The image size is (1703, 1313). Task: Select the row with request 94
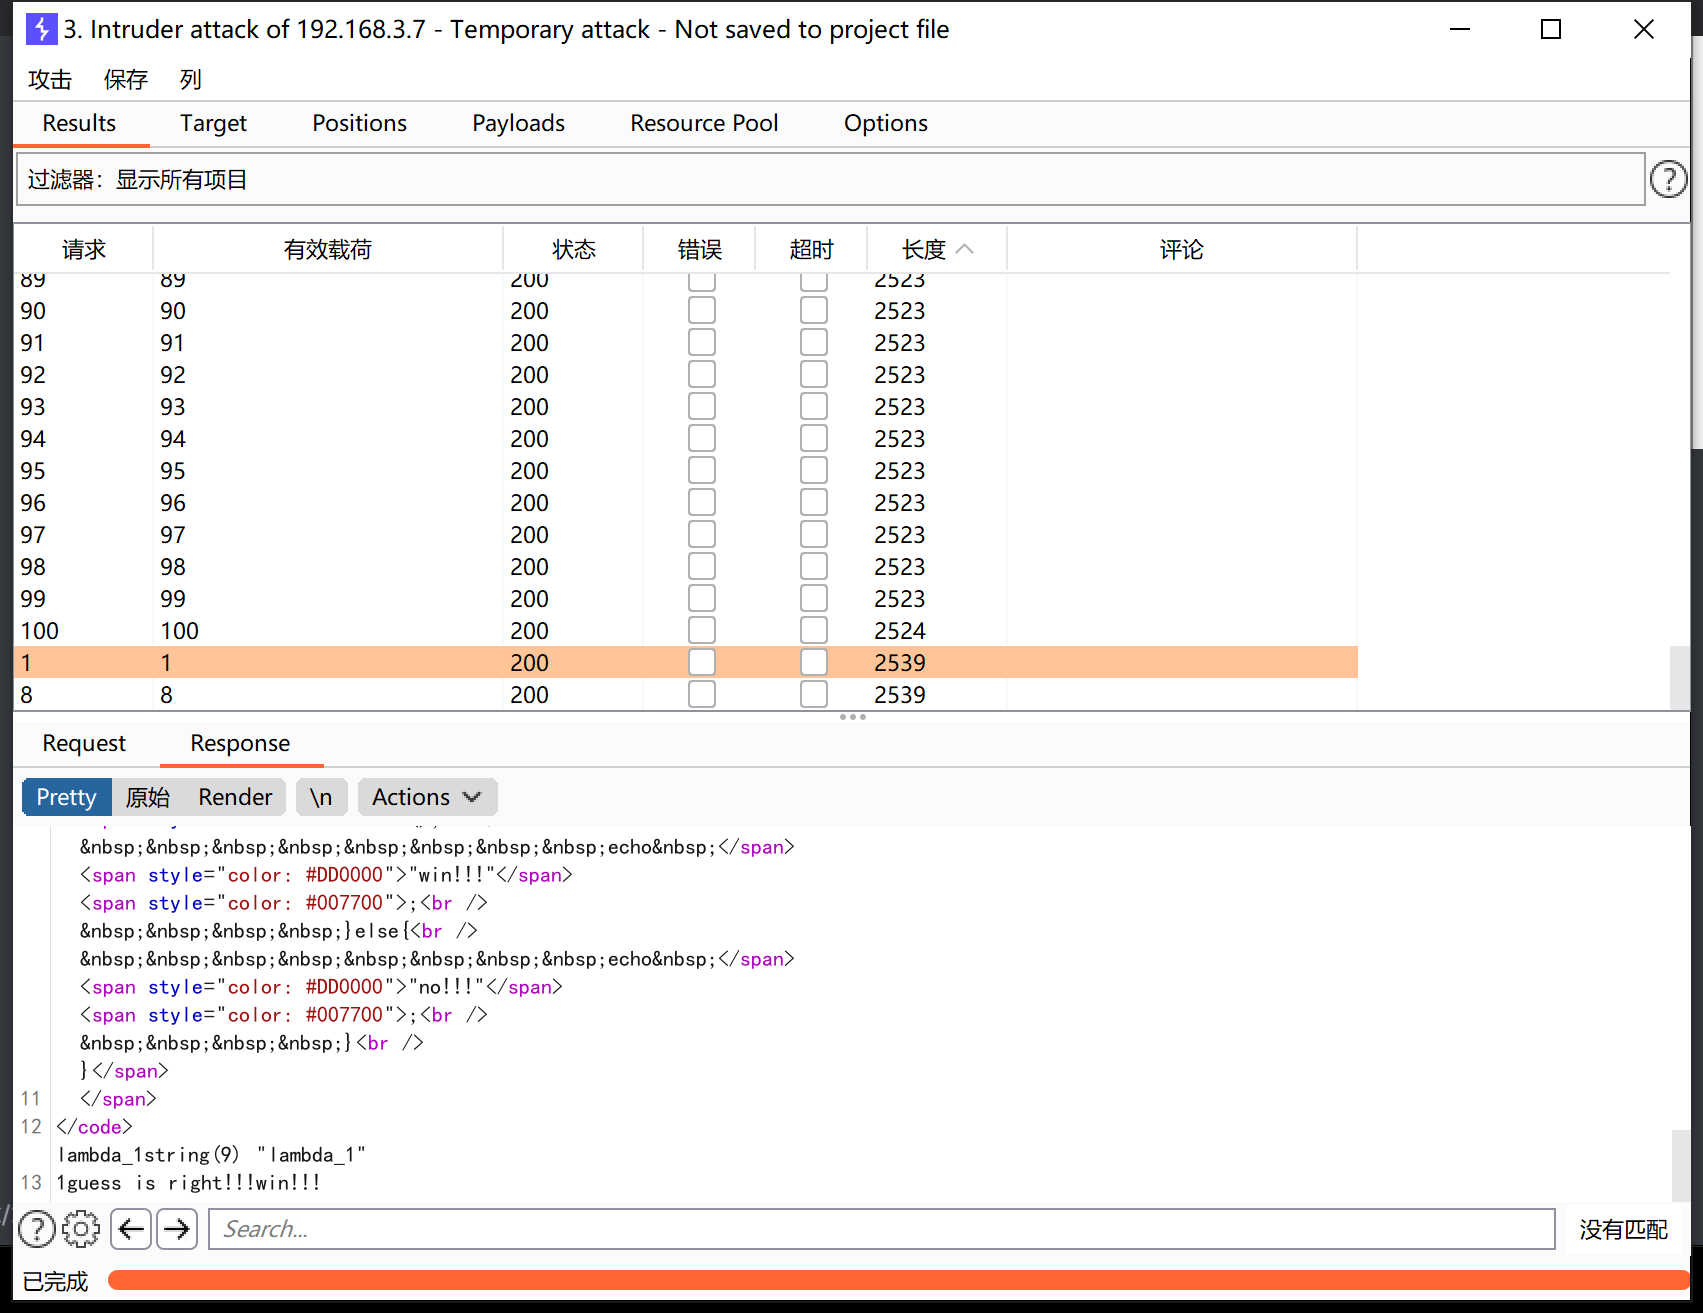pos(686,439)
